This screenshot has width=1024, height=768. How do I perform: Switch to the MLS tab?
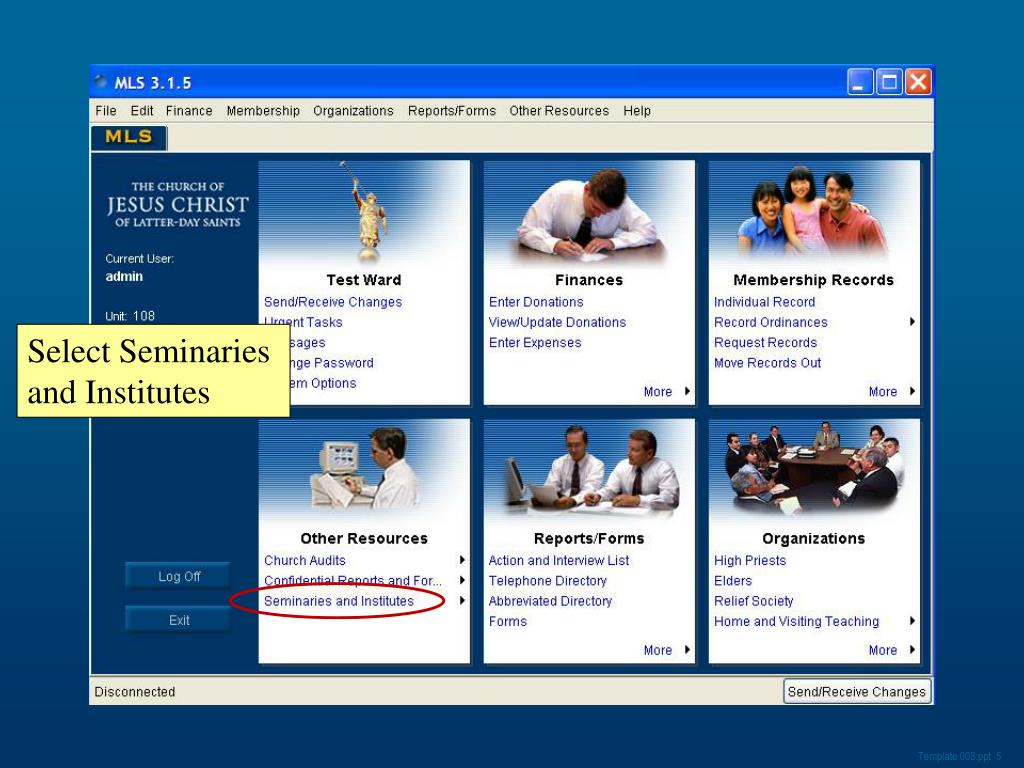point(129,137)
